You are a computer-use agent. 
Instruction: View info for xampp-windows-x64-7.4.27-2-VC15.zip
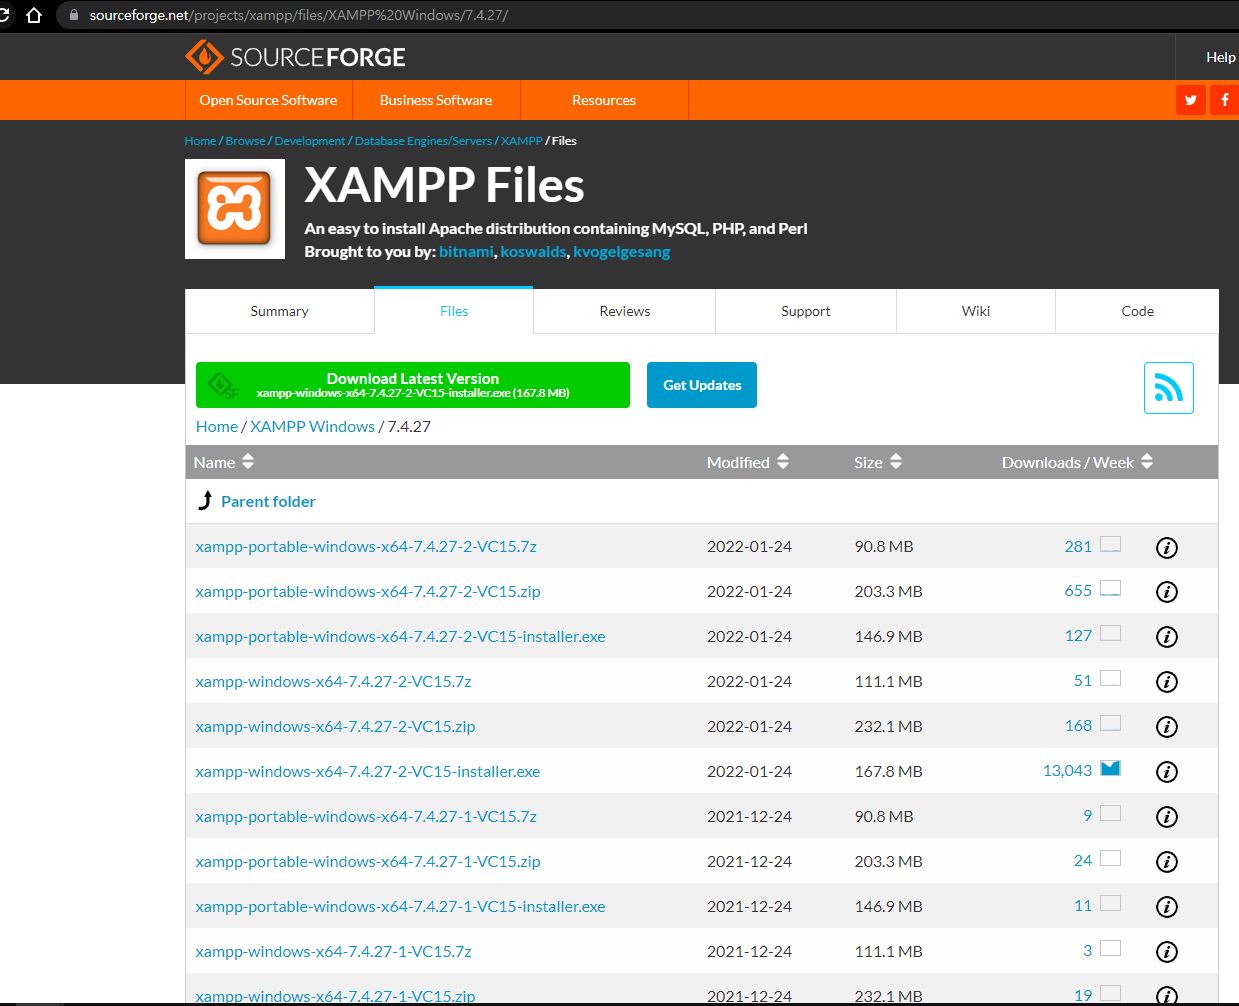click(1166, 726)
